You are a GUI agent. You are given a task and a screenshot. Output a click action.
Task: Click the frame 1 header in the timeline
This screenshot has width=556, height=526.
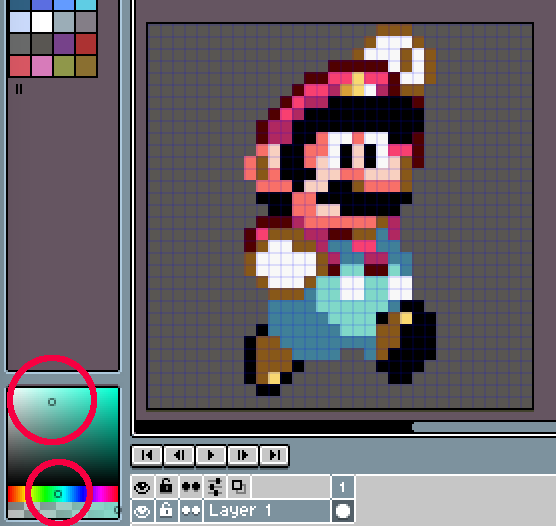pyautogui.click(x=343, y=487)
